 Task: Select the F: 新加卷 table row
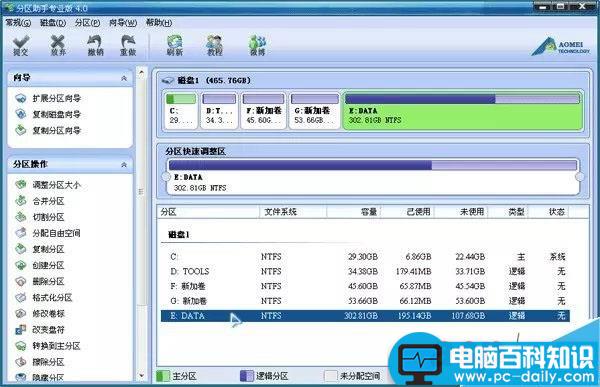(x=365, y=286)
